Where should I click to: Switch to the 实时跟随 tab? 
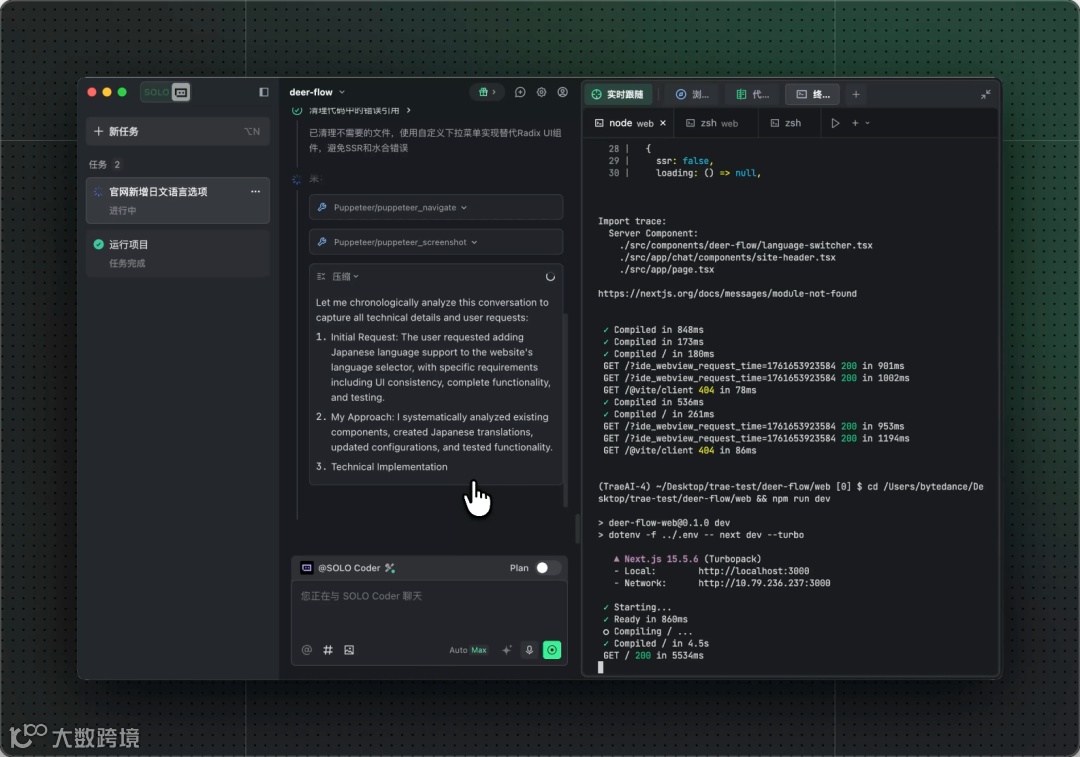618,95
